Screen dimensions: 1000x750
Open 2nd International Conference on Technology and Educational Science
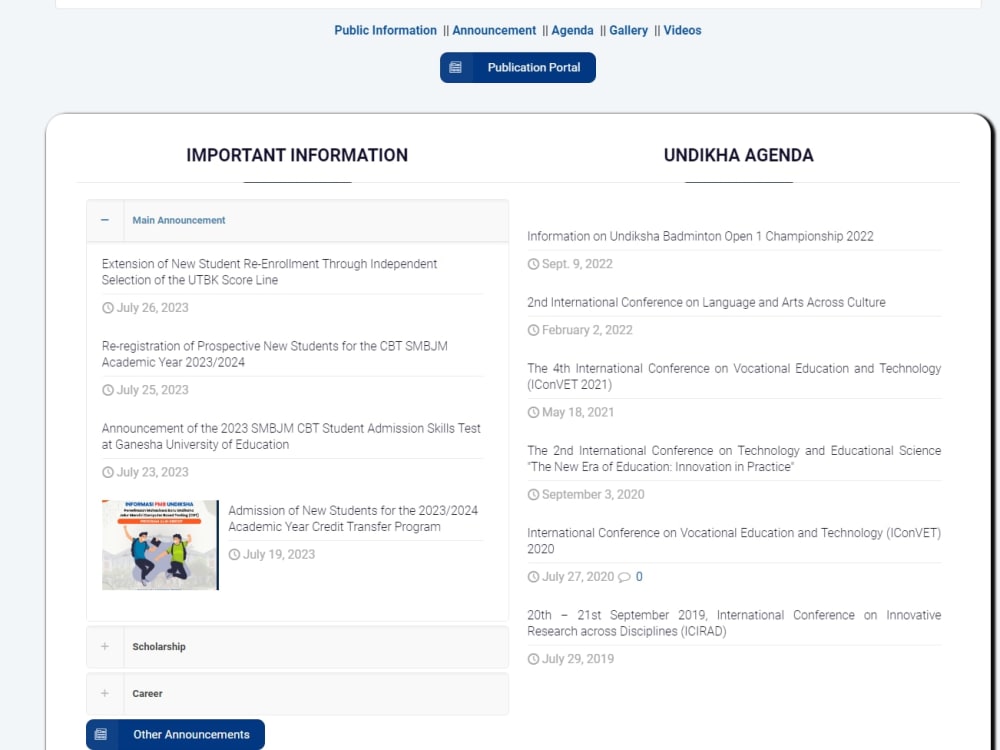734,459
